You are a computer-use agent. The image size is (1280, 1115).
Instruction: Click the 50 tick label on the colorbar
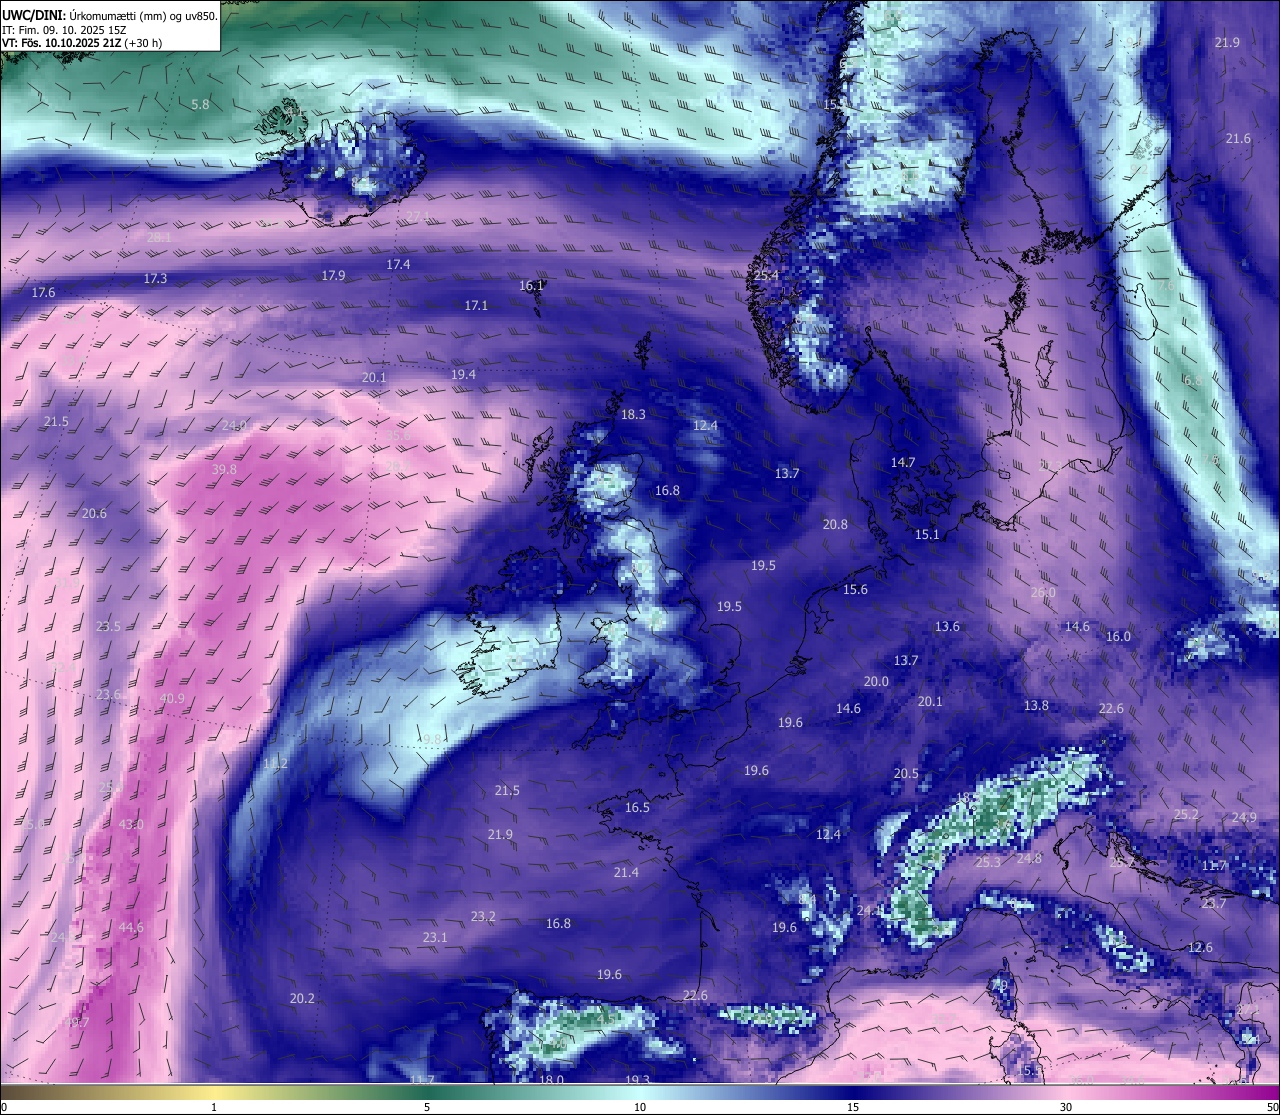tap(1271, 1107)
